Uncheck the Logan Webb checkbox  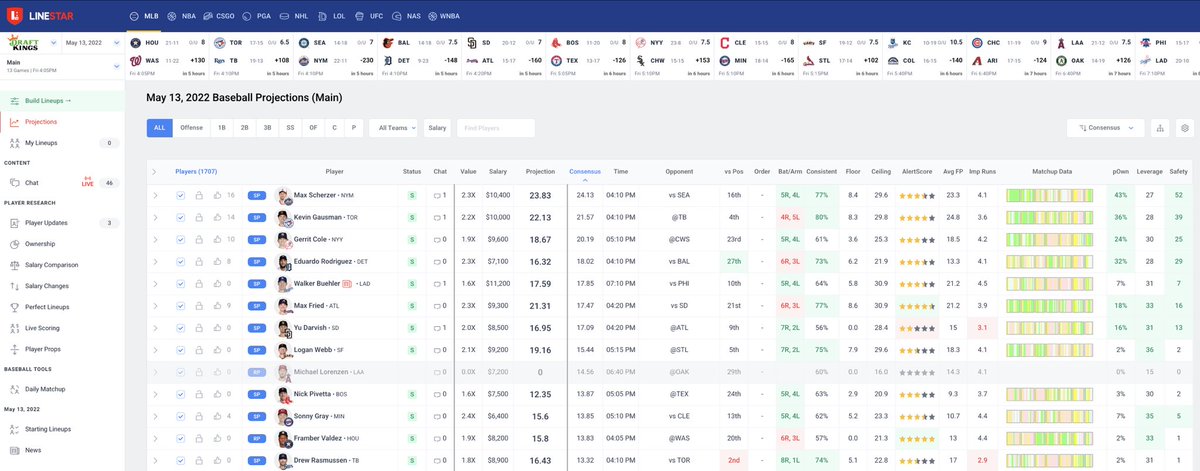(x=181, y=351)
